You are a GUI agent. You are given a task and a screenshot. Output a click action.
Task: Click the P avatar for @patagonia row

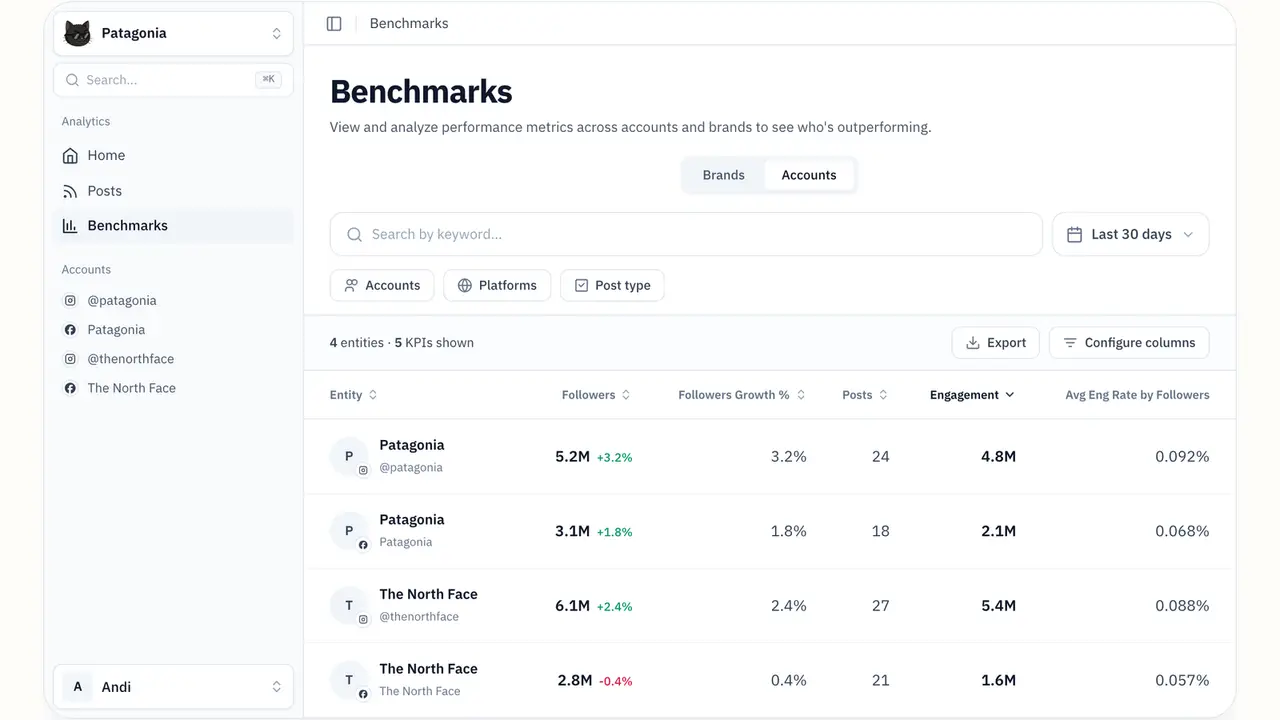[349, 456]
